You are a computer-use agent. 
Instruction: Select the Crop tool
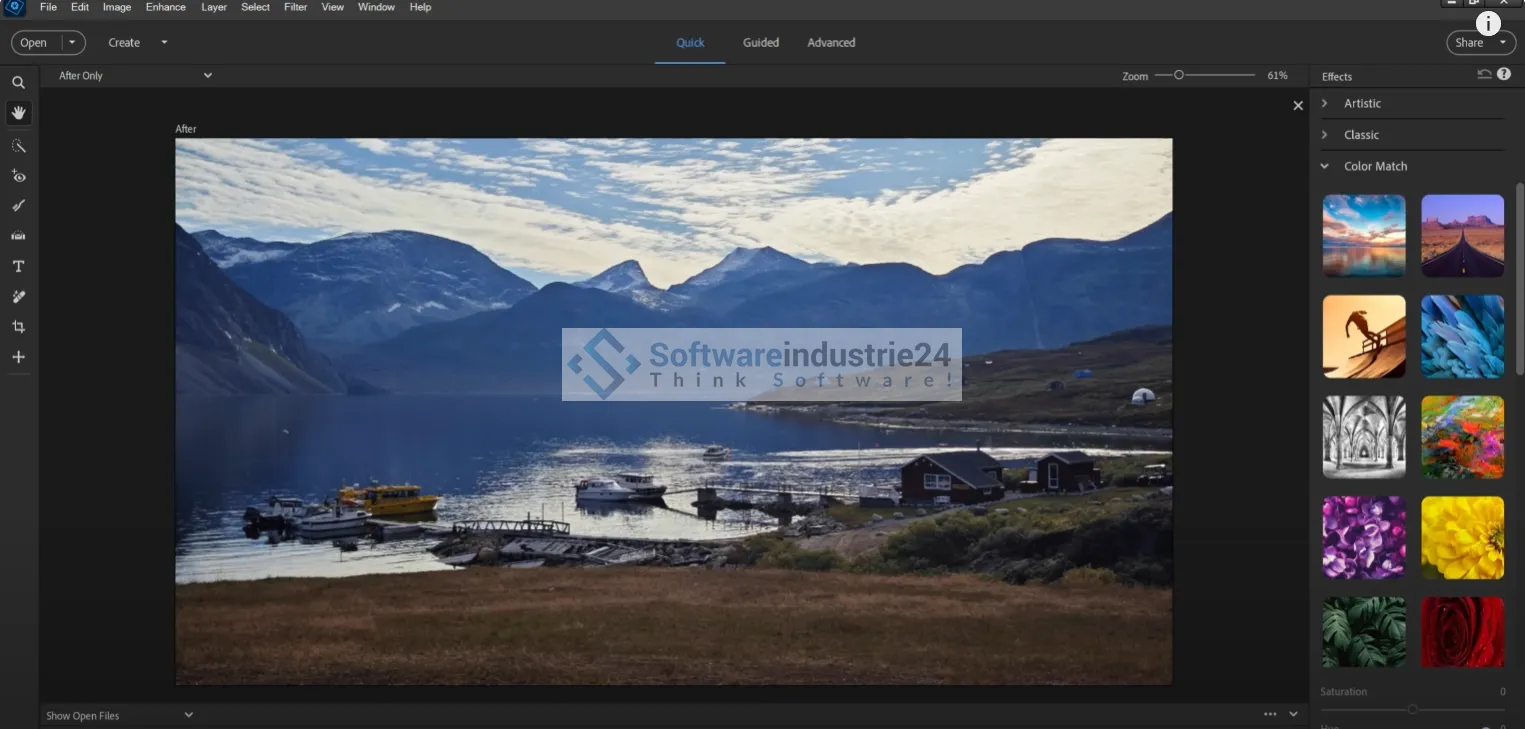18,327
